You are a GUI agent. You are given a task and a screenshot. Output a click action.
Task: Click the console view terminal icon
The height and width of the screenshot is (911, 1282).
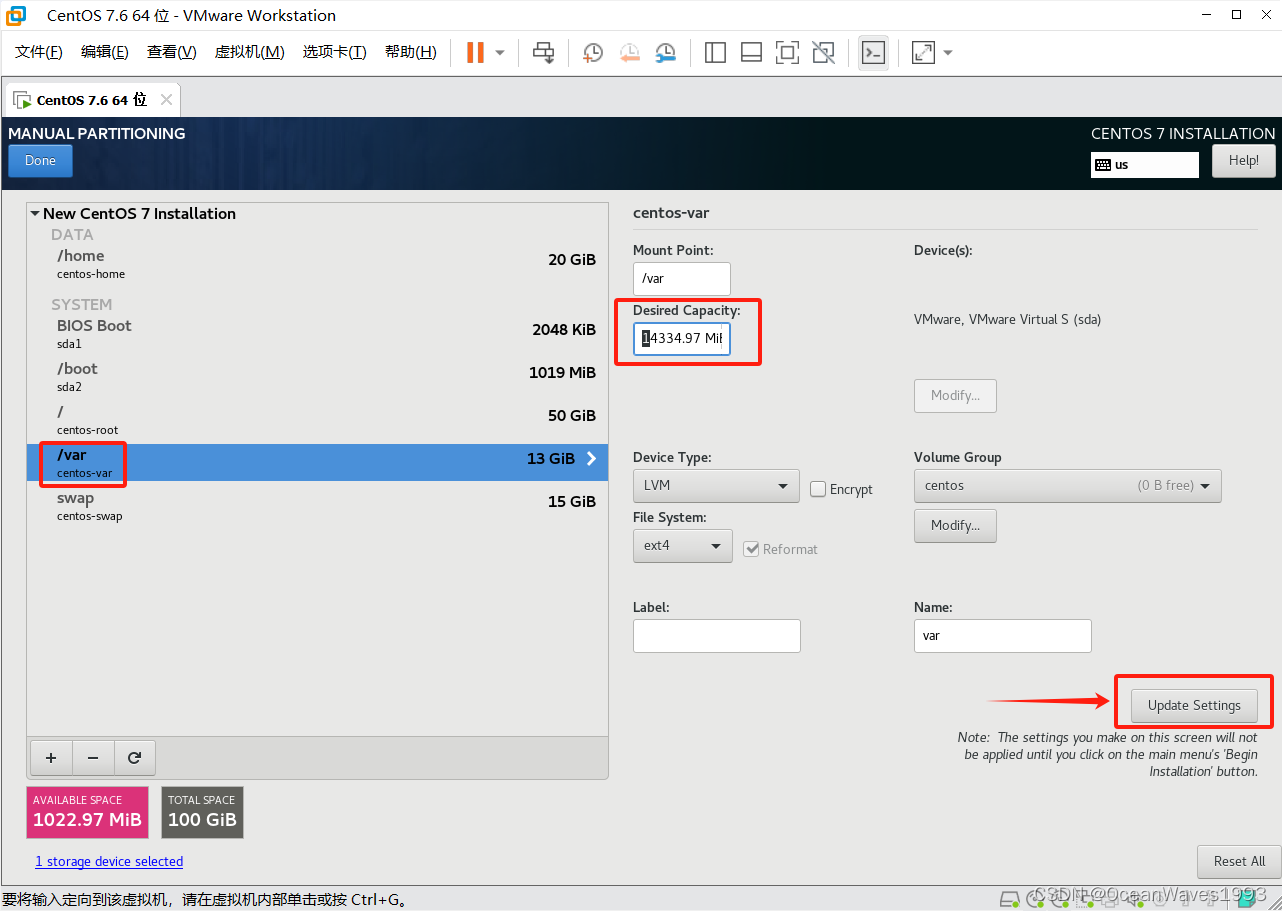tap(873, 52)
